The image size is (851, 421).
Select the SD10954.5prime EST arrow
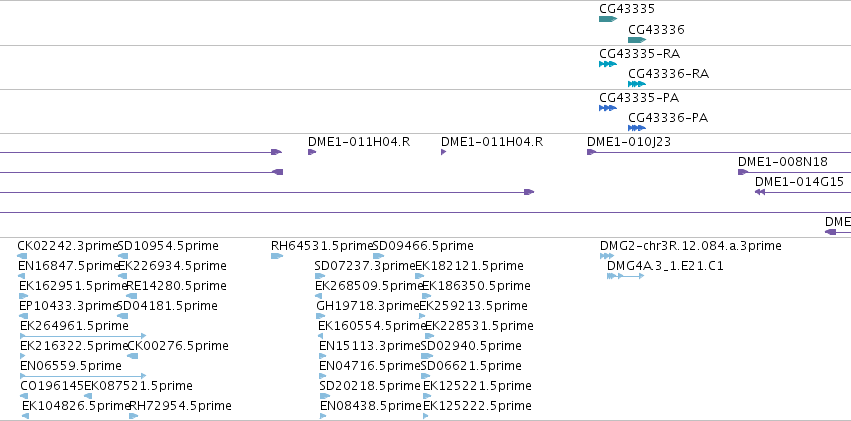tap(123, 256)
